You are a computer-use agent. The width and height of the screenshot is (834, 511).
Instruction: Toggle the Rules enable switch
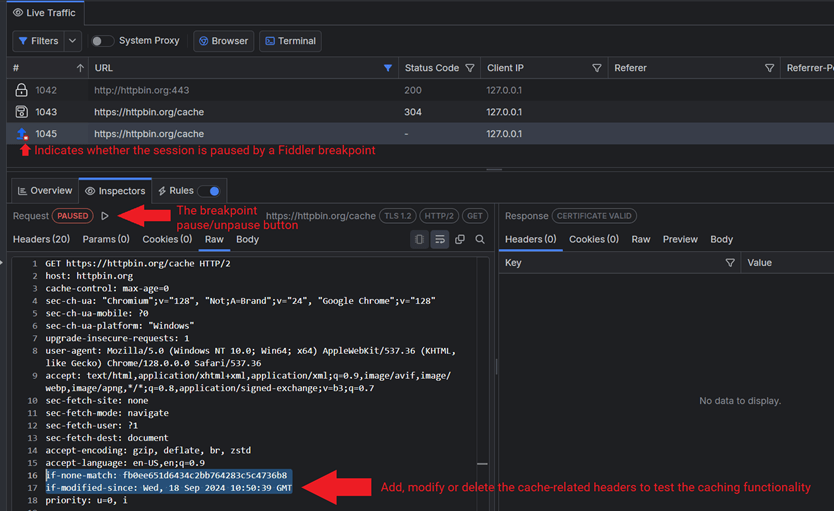click(209, 191)
